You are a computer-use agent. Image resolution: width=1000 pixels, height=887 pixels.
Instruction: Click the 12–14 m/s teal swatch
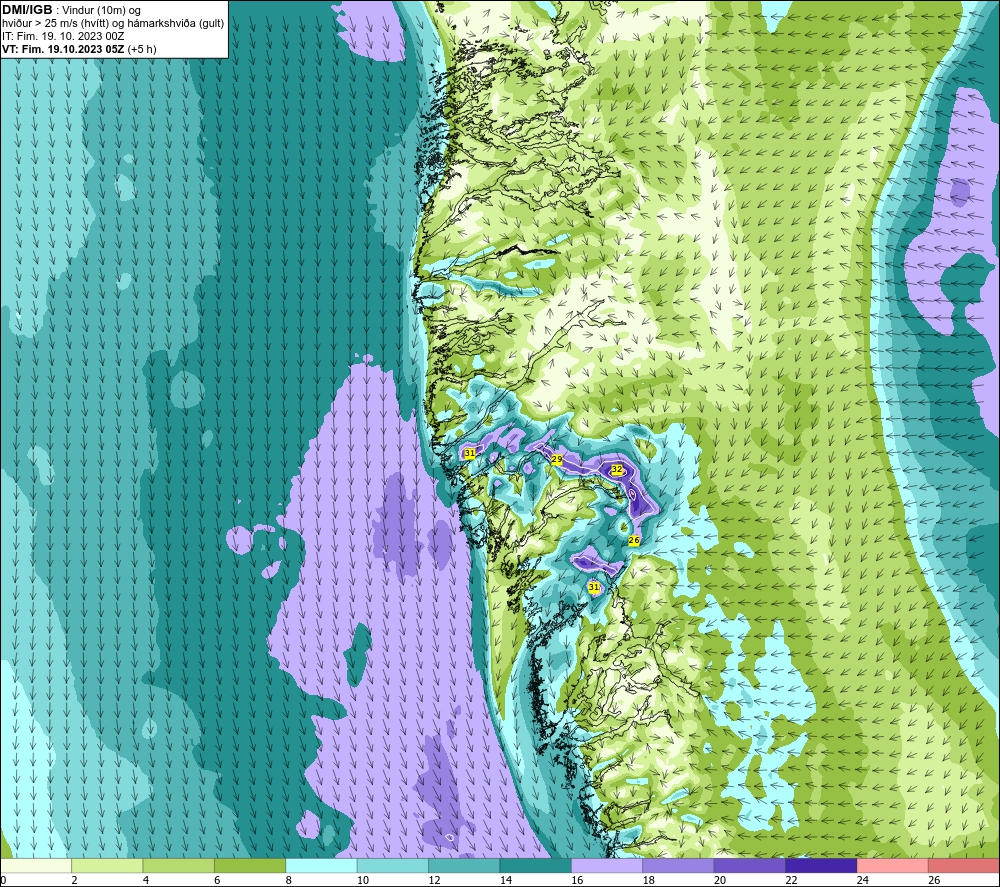click(464, 866)
